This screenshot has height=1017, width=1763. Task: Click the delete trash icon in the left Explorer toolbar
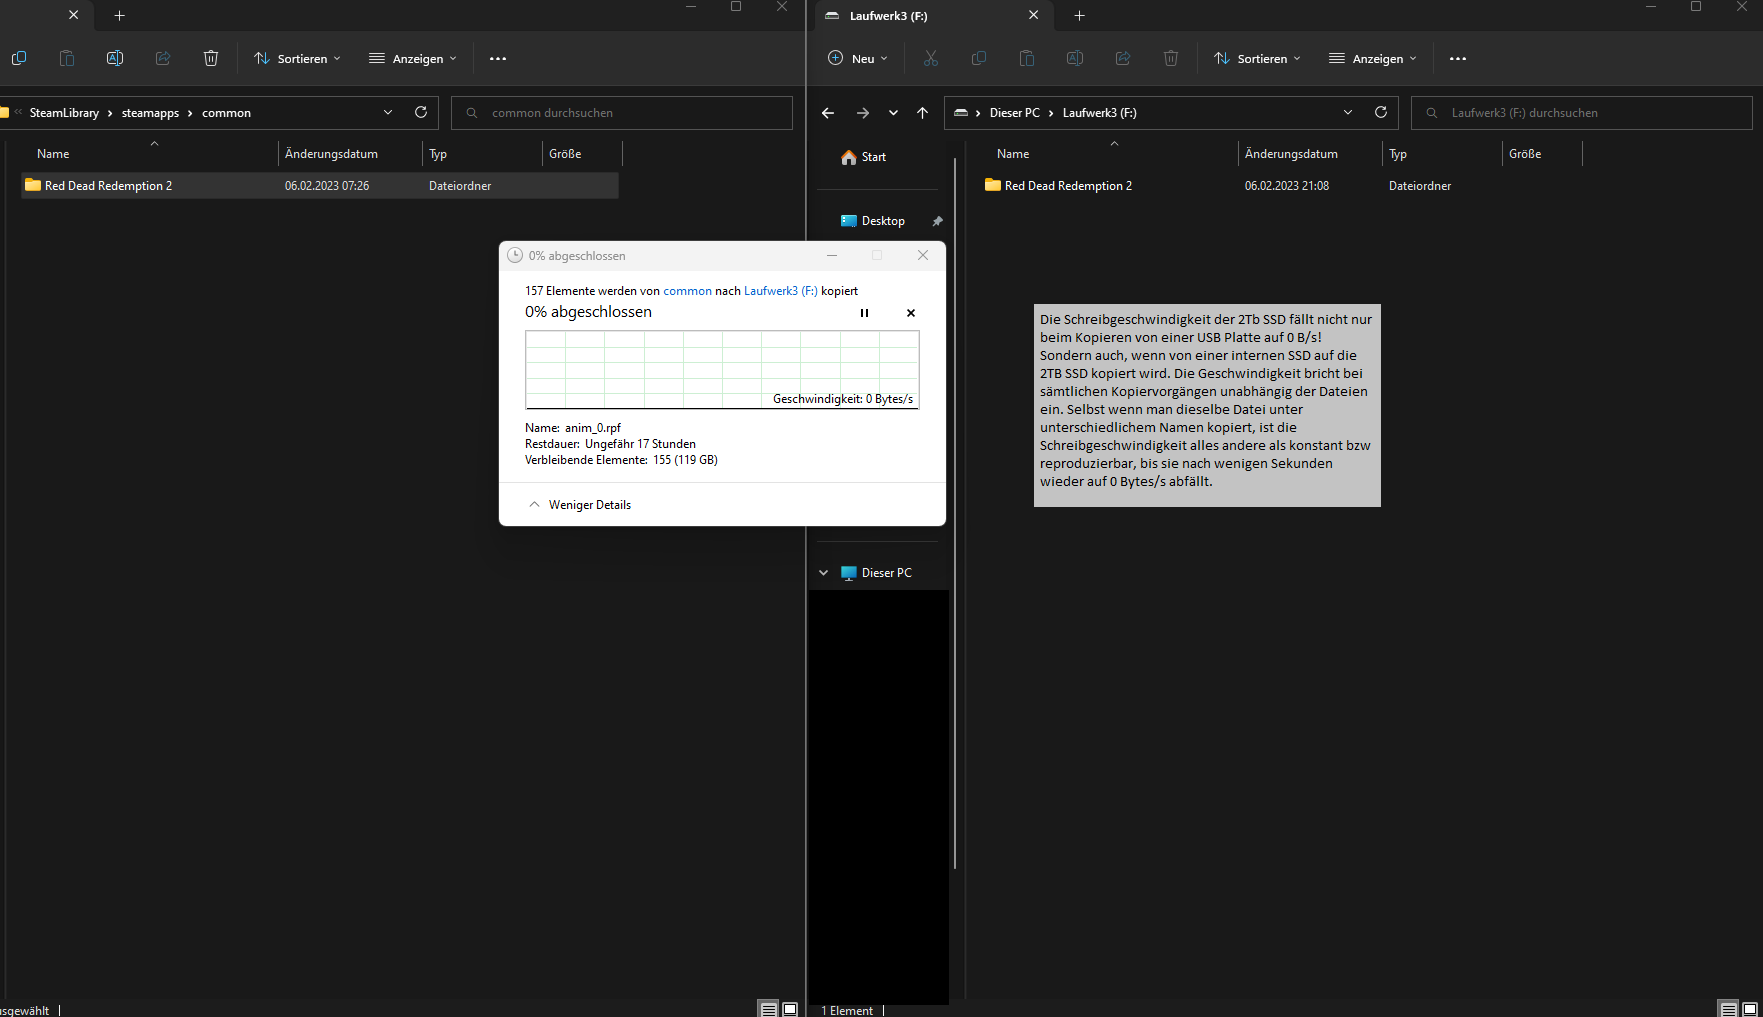(x=211, y=58)
